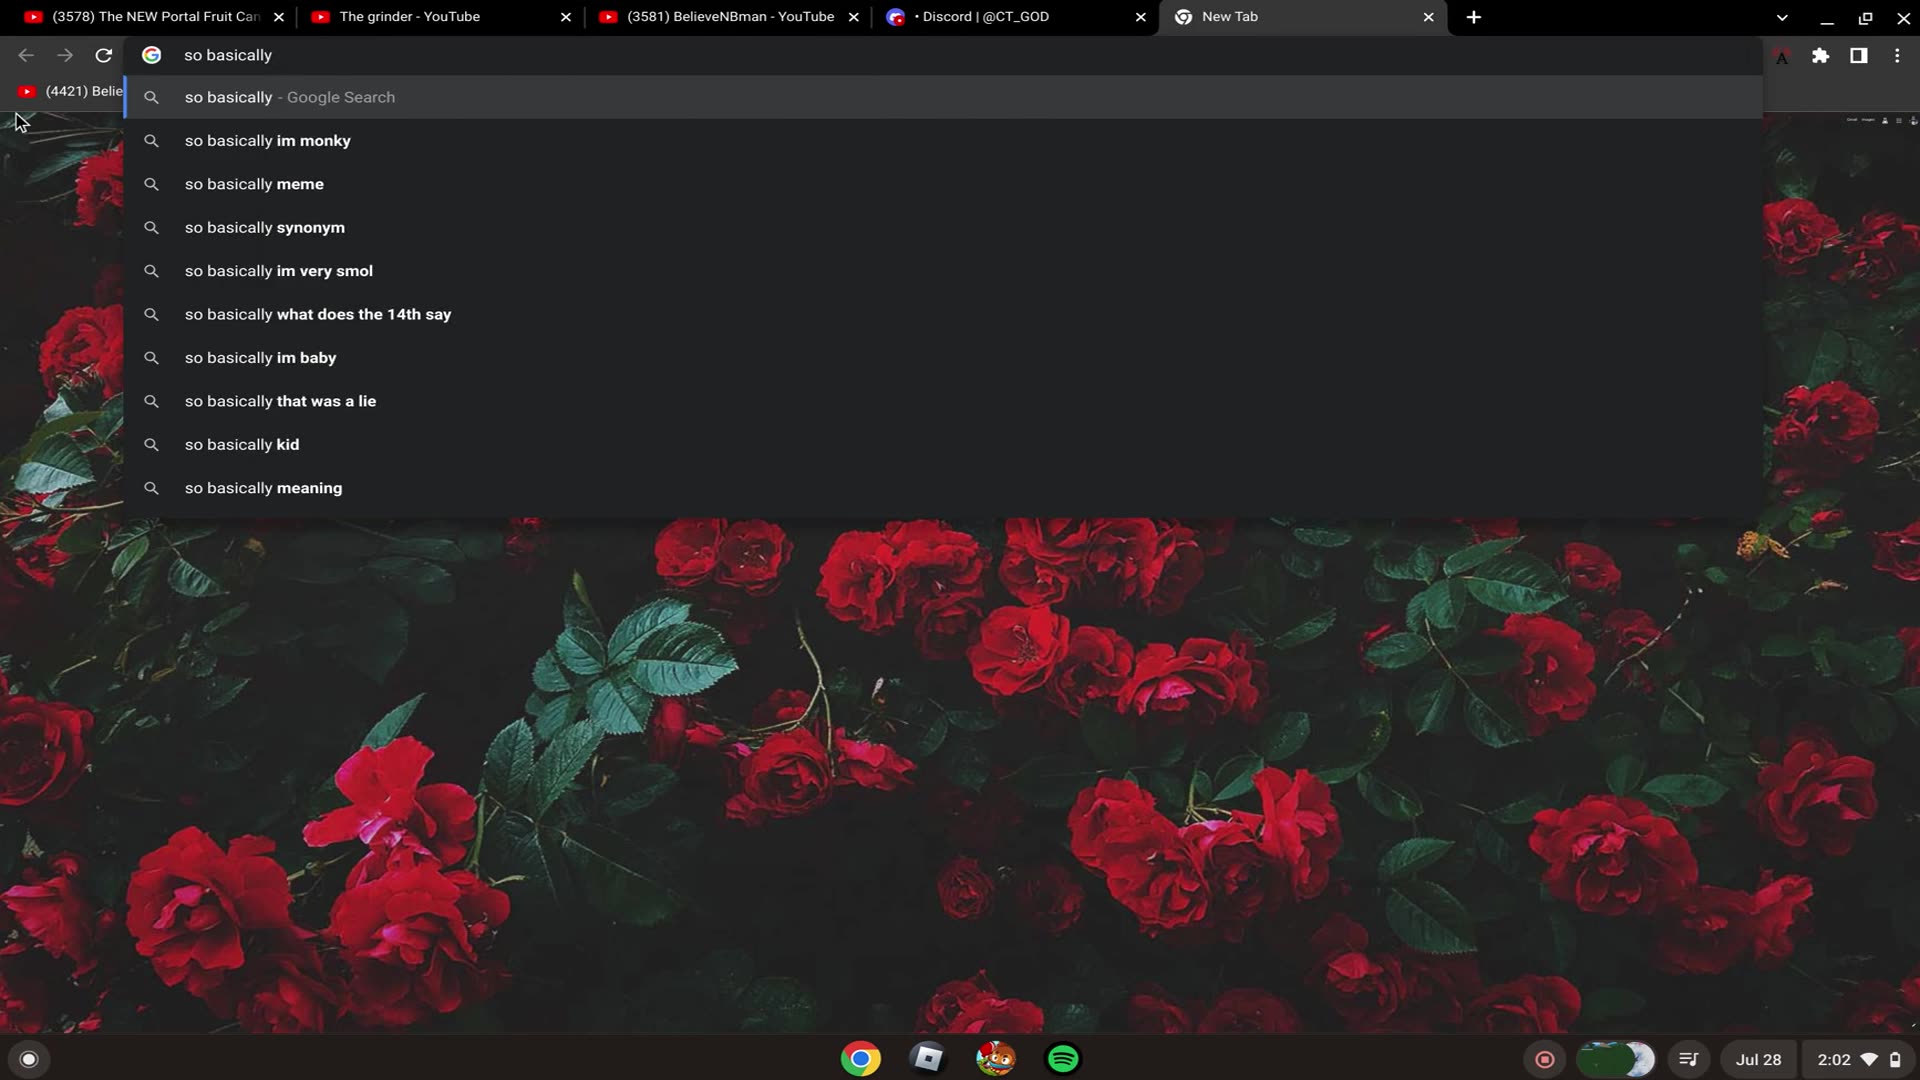
Task: Expand the tab search dropdown arrow
Action: point(1782,17)
